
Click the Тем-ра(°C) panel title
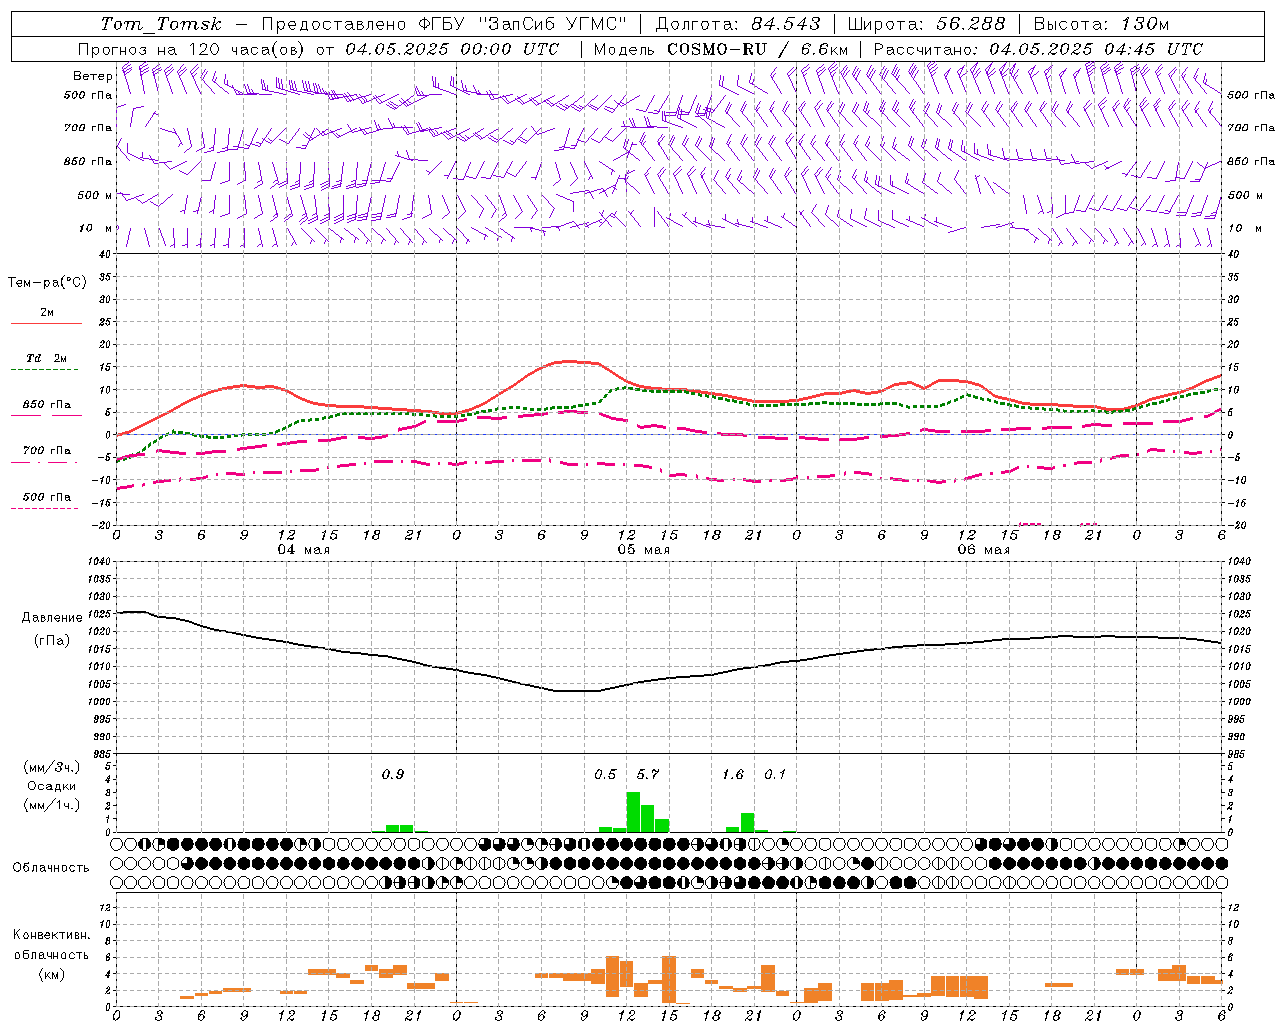point(47,283)
